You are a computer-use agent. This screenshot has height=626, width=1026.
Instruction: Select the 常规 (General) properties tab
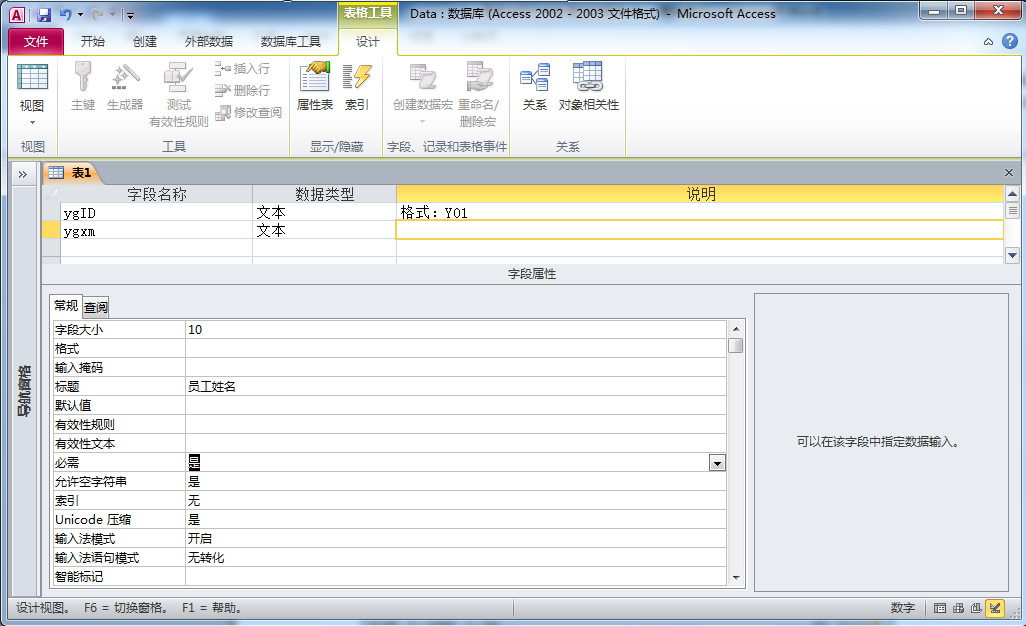pyautogui.click(x=66, y=305)
